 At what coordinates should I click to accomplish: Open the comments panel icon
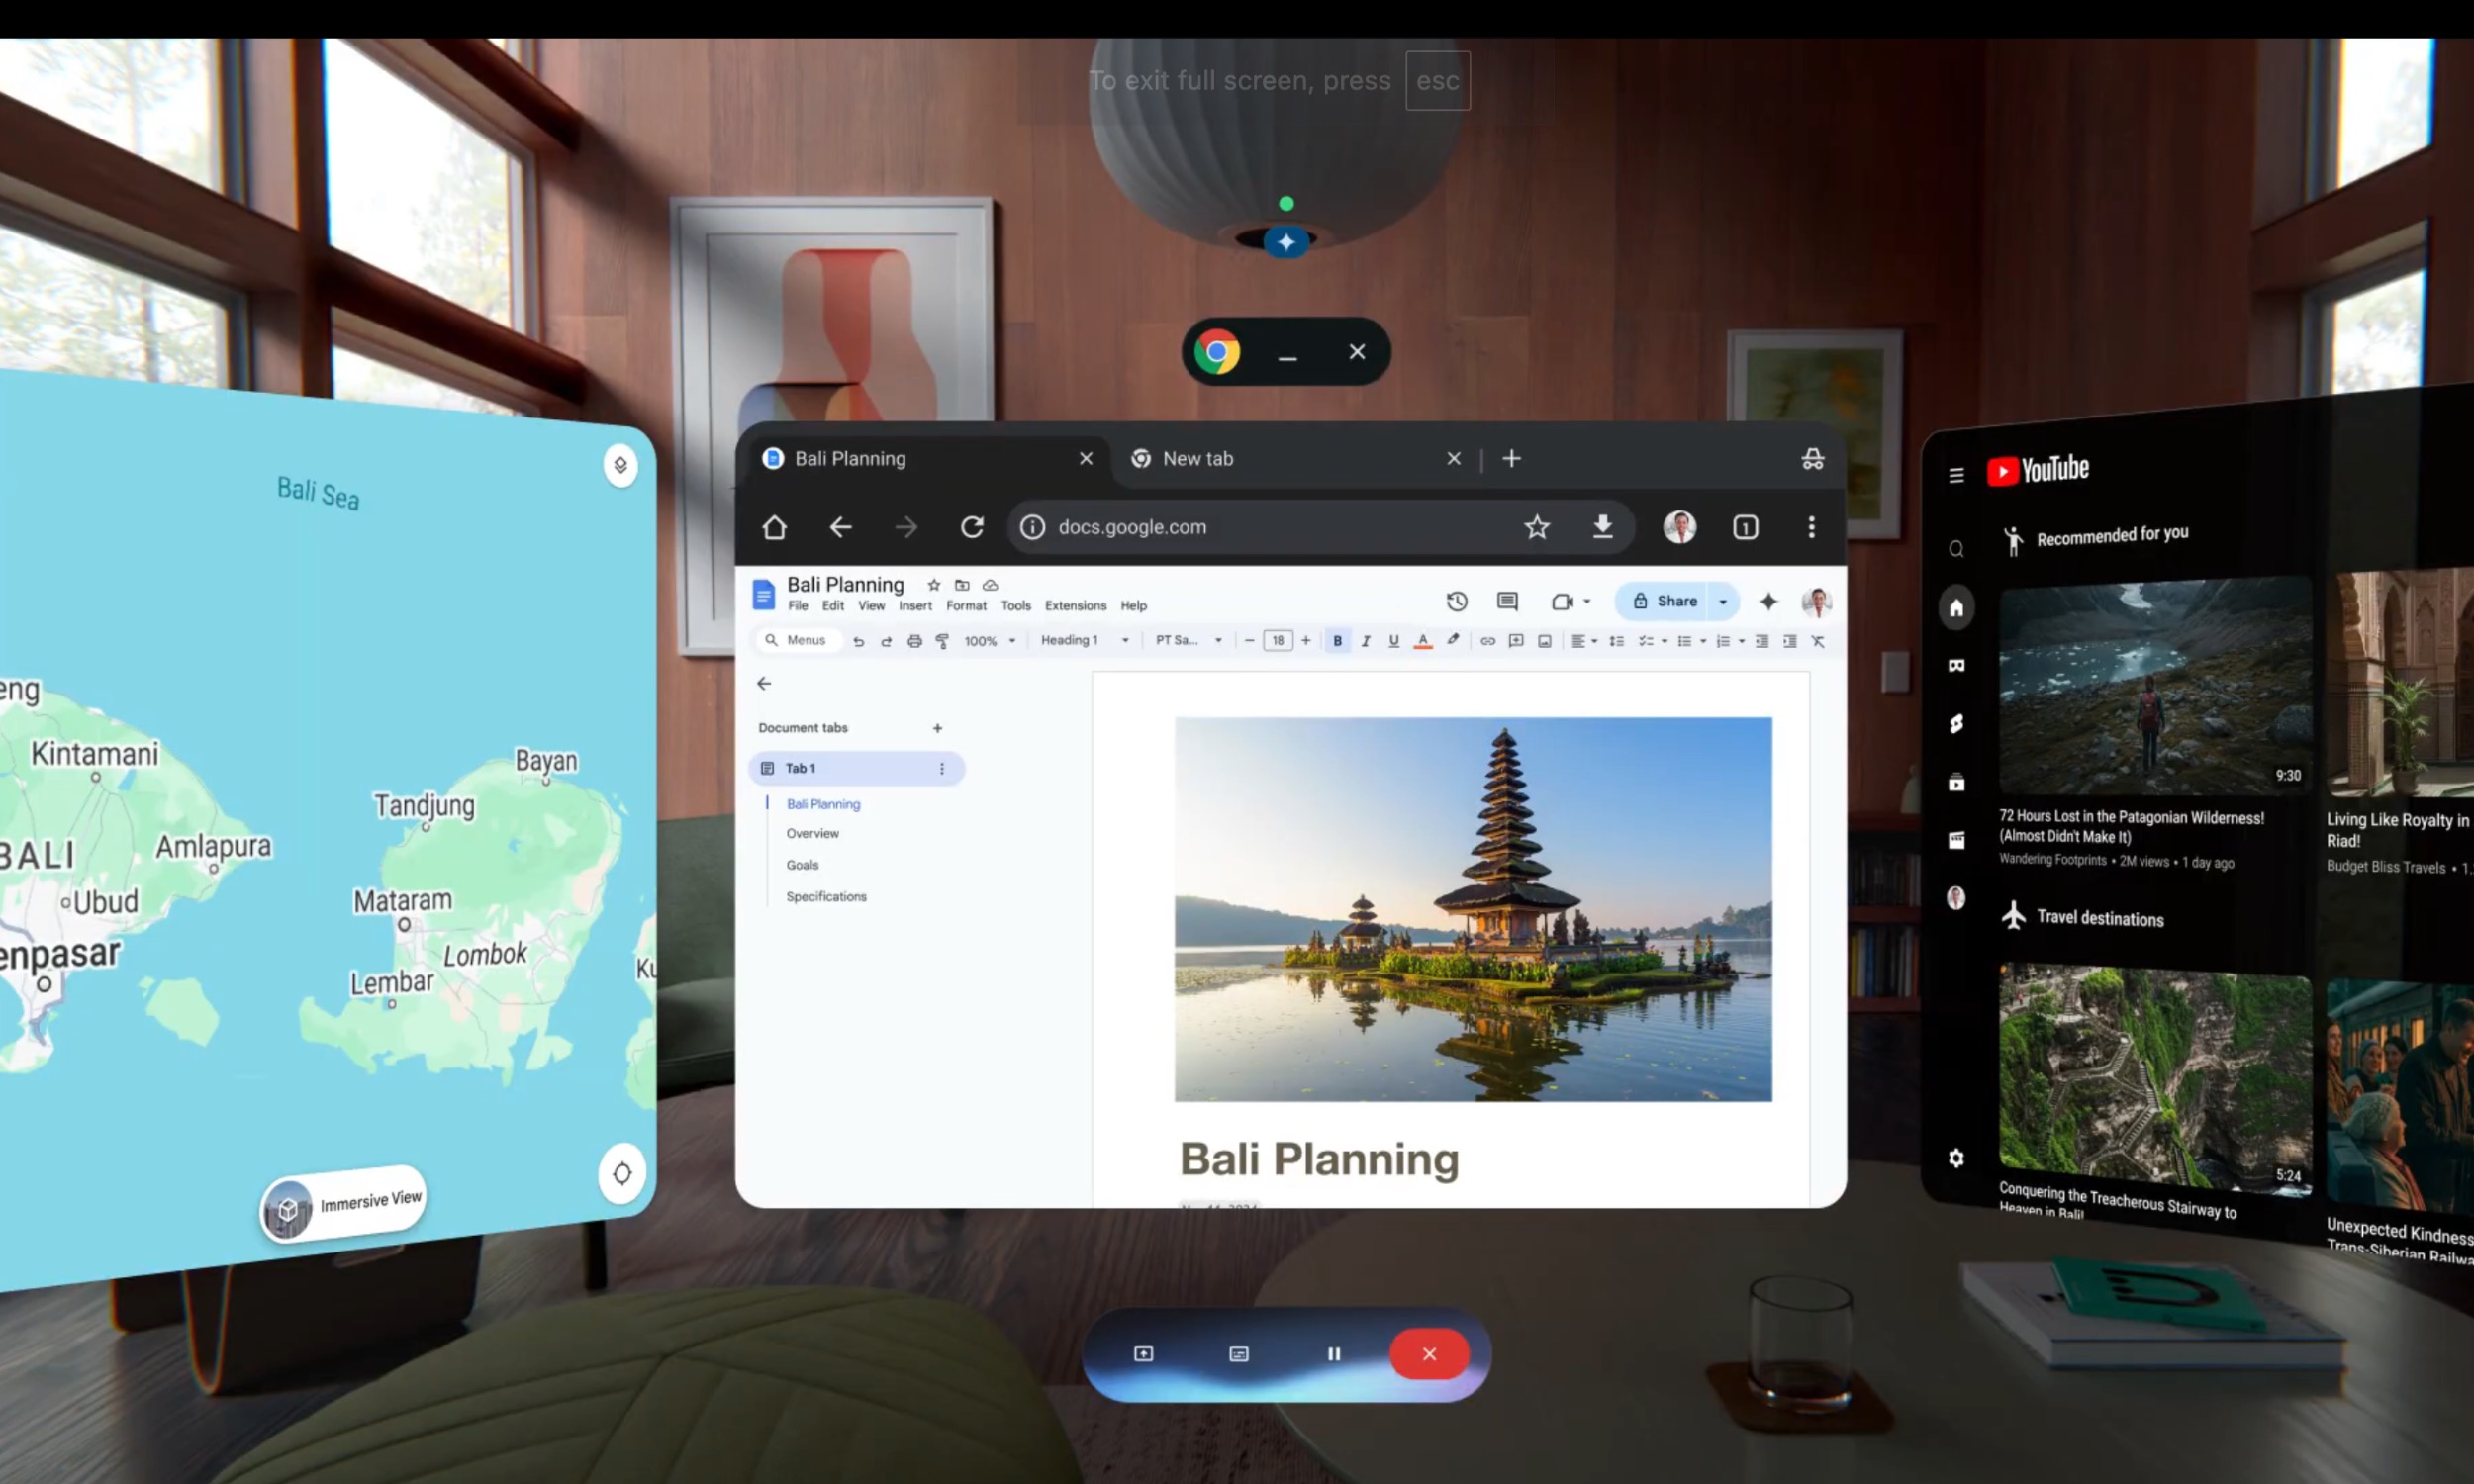coord(1507,601)
